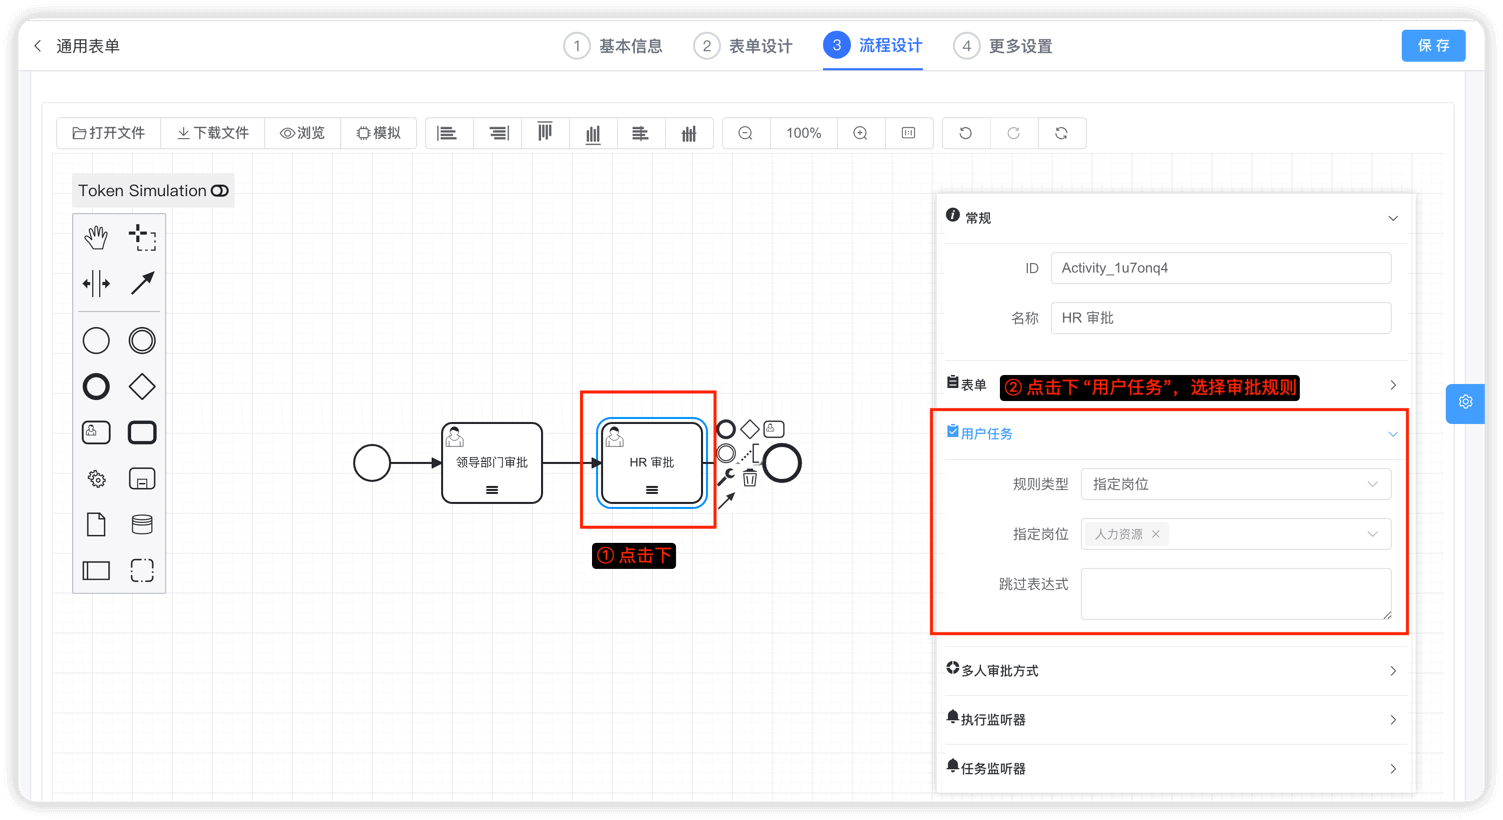
Task: Remove the 人力资源 tag
Action: click(1156, 534)
